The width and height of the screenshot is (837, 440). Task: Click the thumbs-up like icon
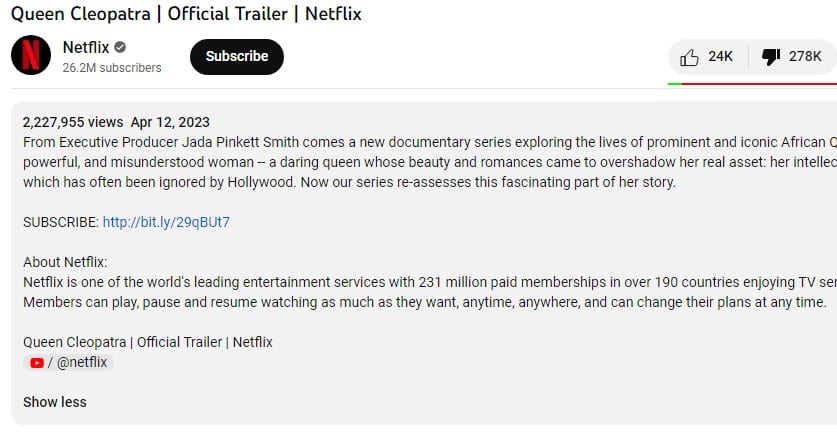pos(689,57)
